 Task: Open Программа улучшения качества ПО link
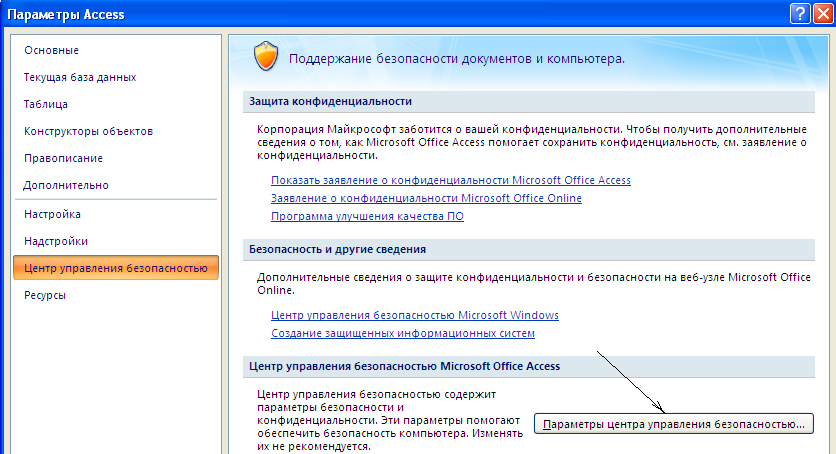[367, 216]
